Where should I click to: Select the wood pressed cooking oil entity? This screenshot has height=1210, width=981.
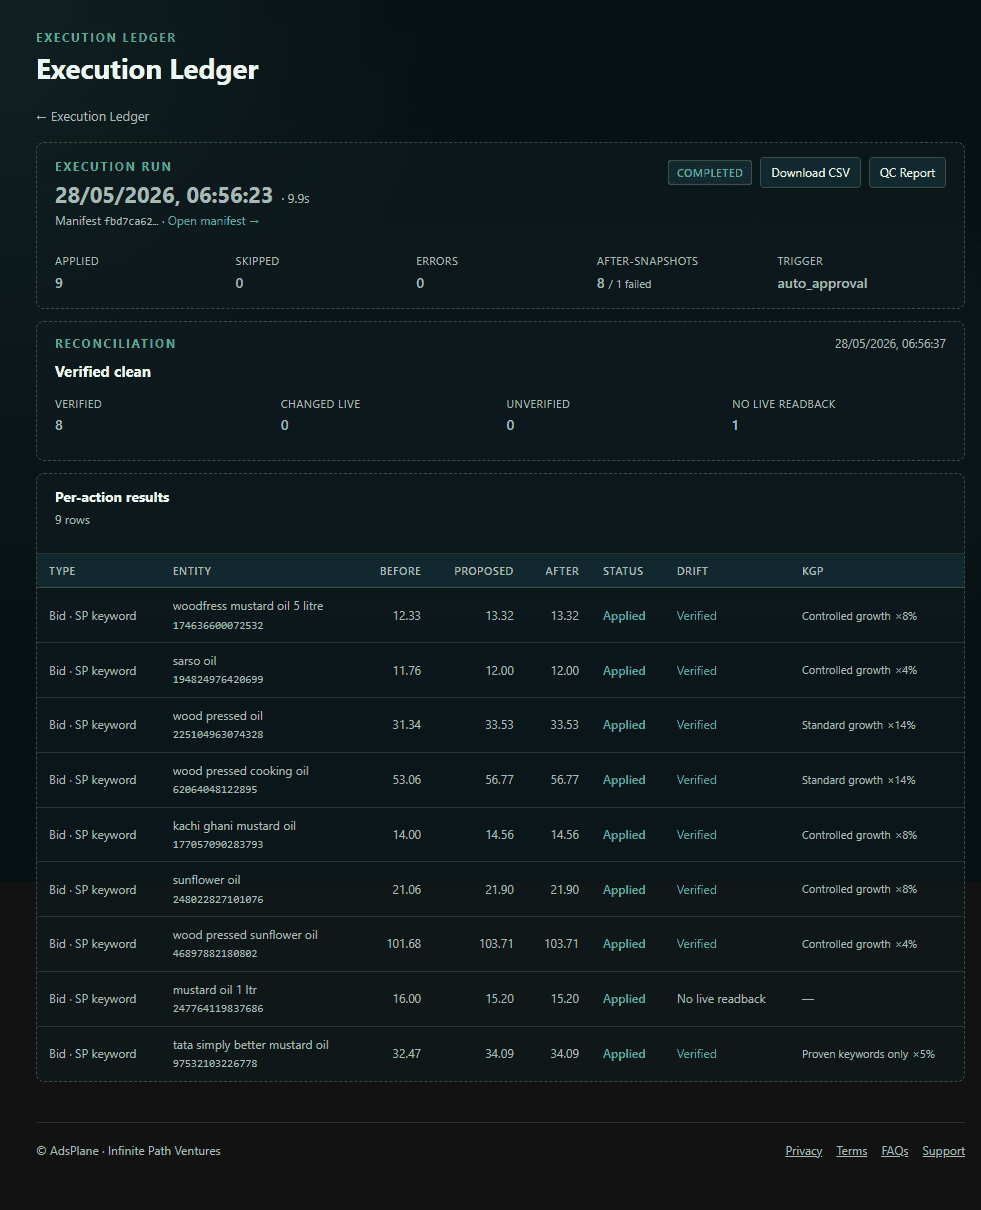[x=241, y=771]
